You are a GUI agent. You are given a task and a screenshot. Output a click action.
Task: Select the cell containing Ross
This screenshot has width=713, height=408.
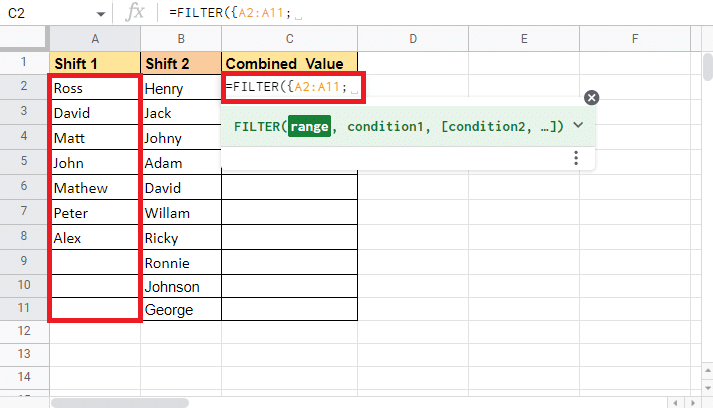(95, 88)
